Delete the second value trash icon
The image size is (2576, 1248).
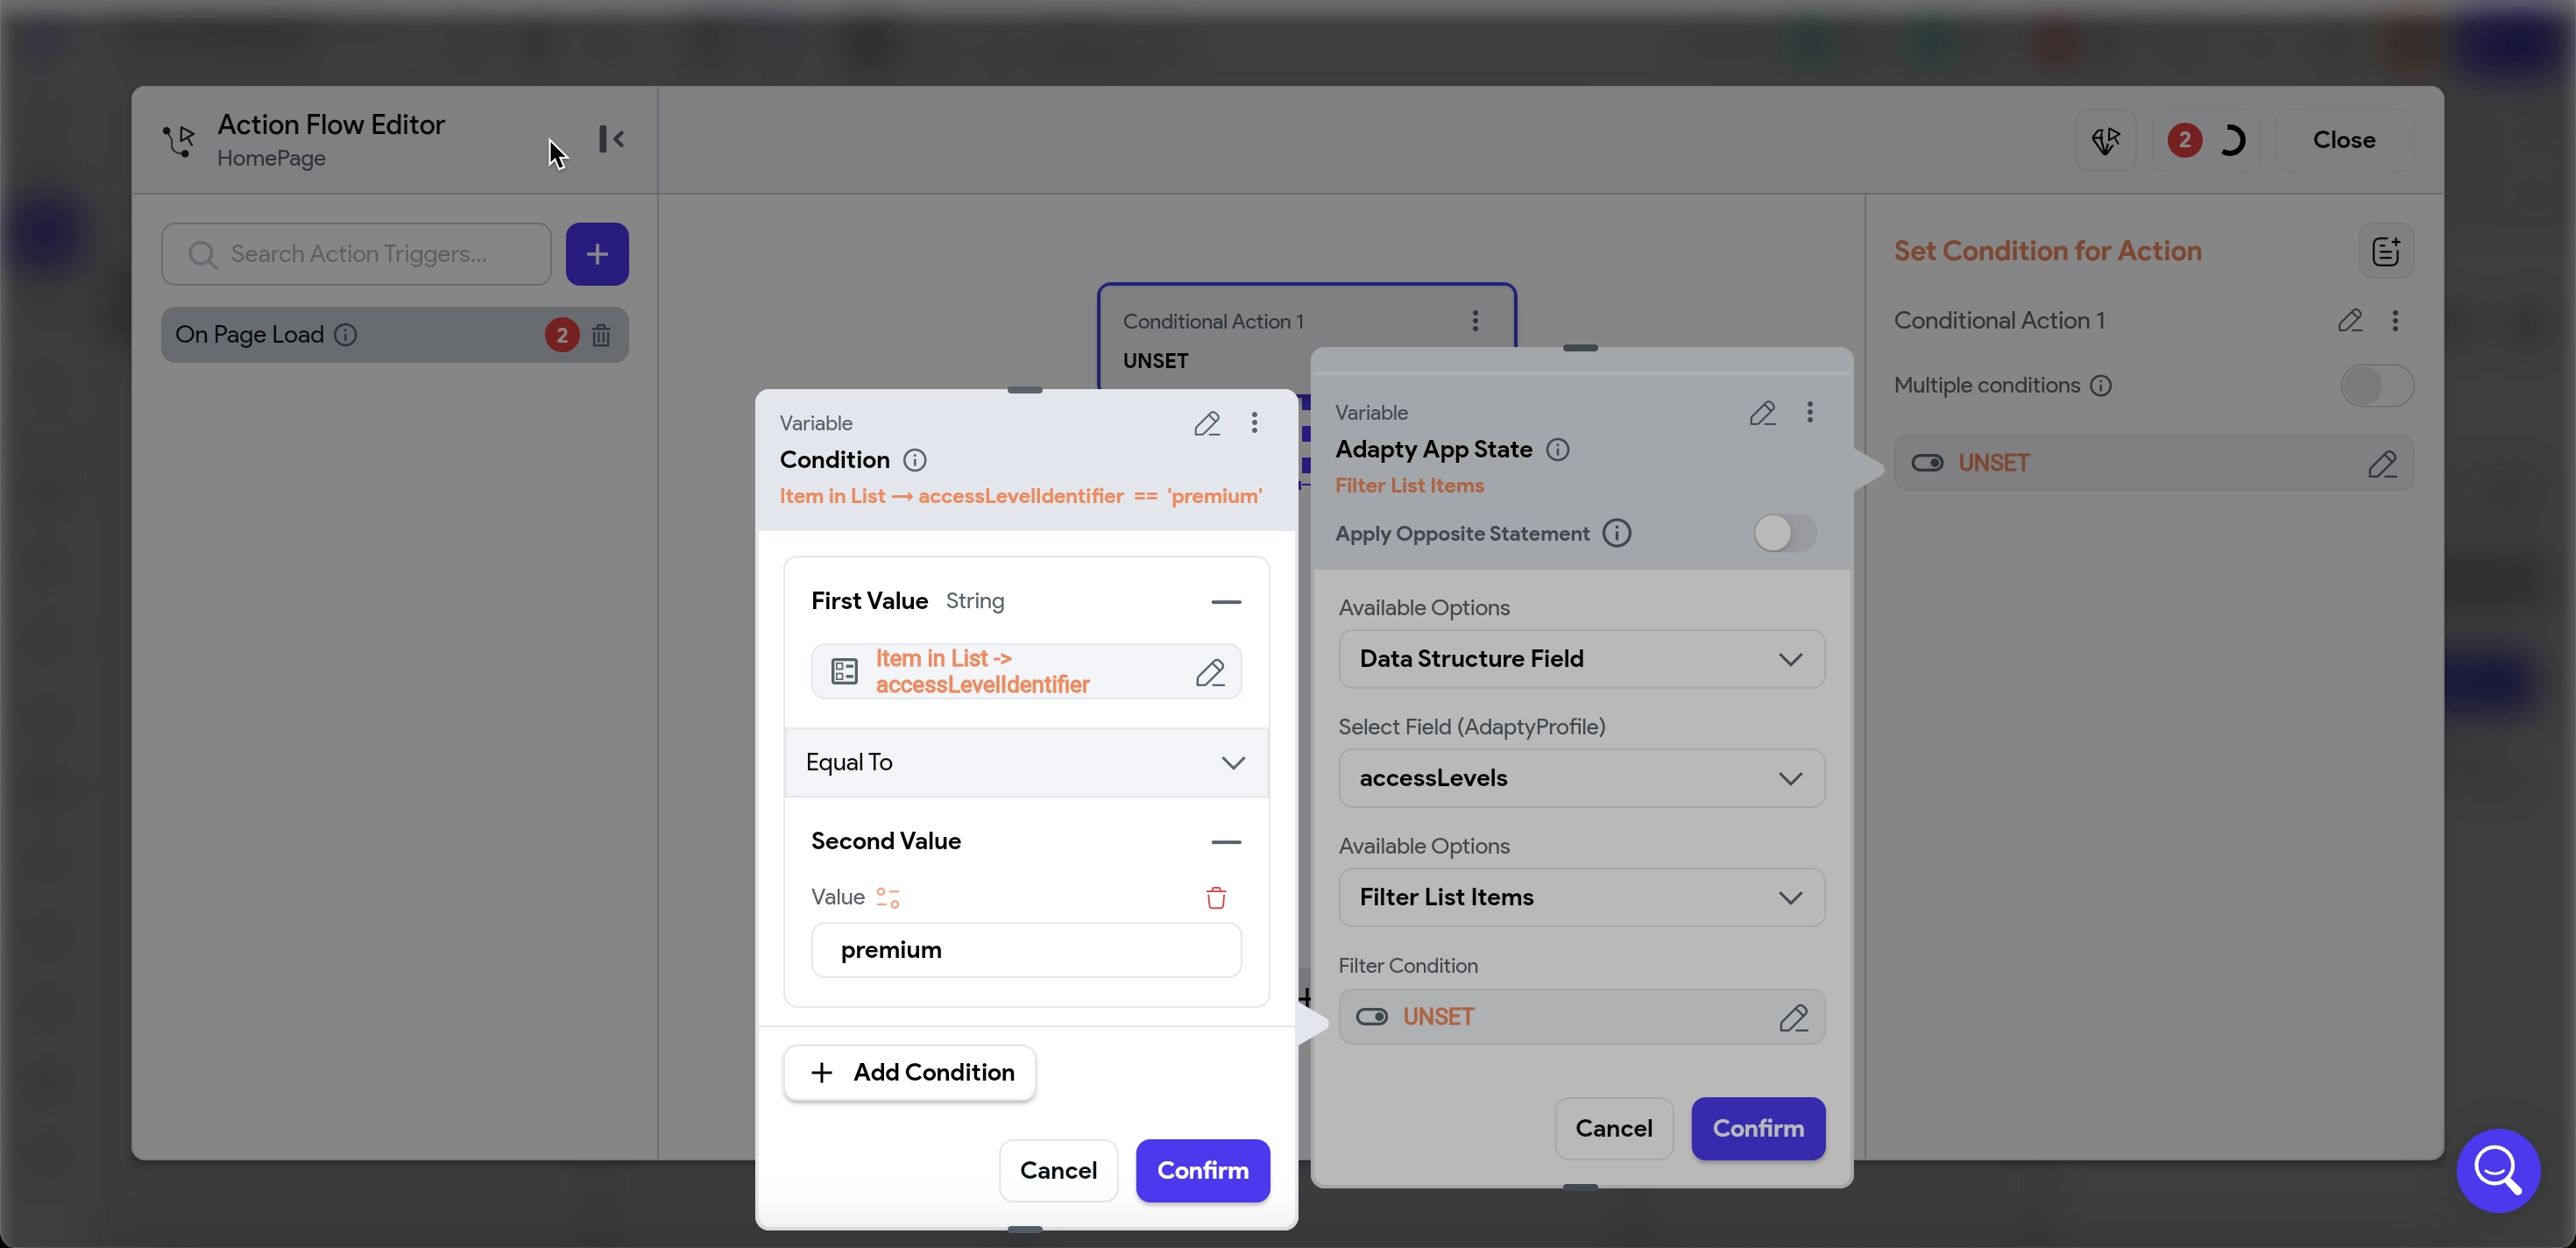pos(1215,897)
